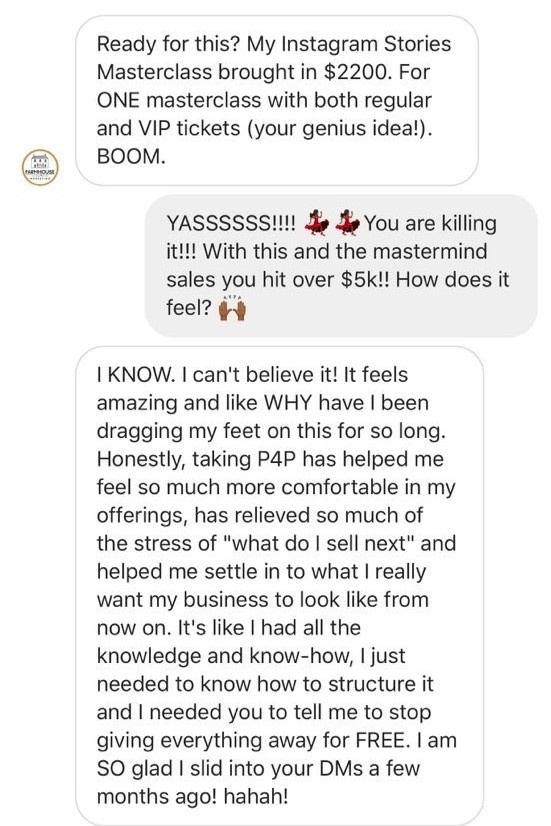Tap the raised hands emoji

pyautogui.click(x=232, y=308)
